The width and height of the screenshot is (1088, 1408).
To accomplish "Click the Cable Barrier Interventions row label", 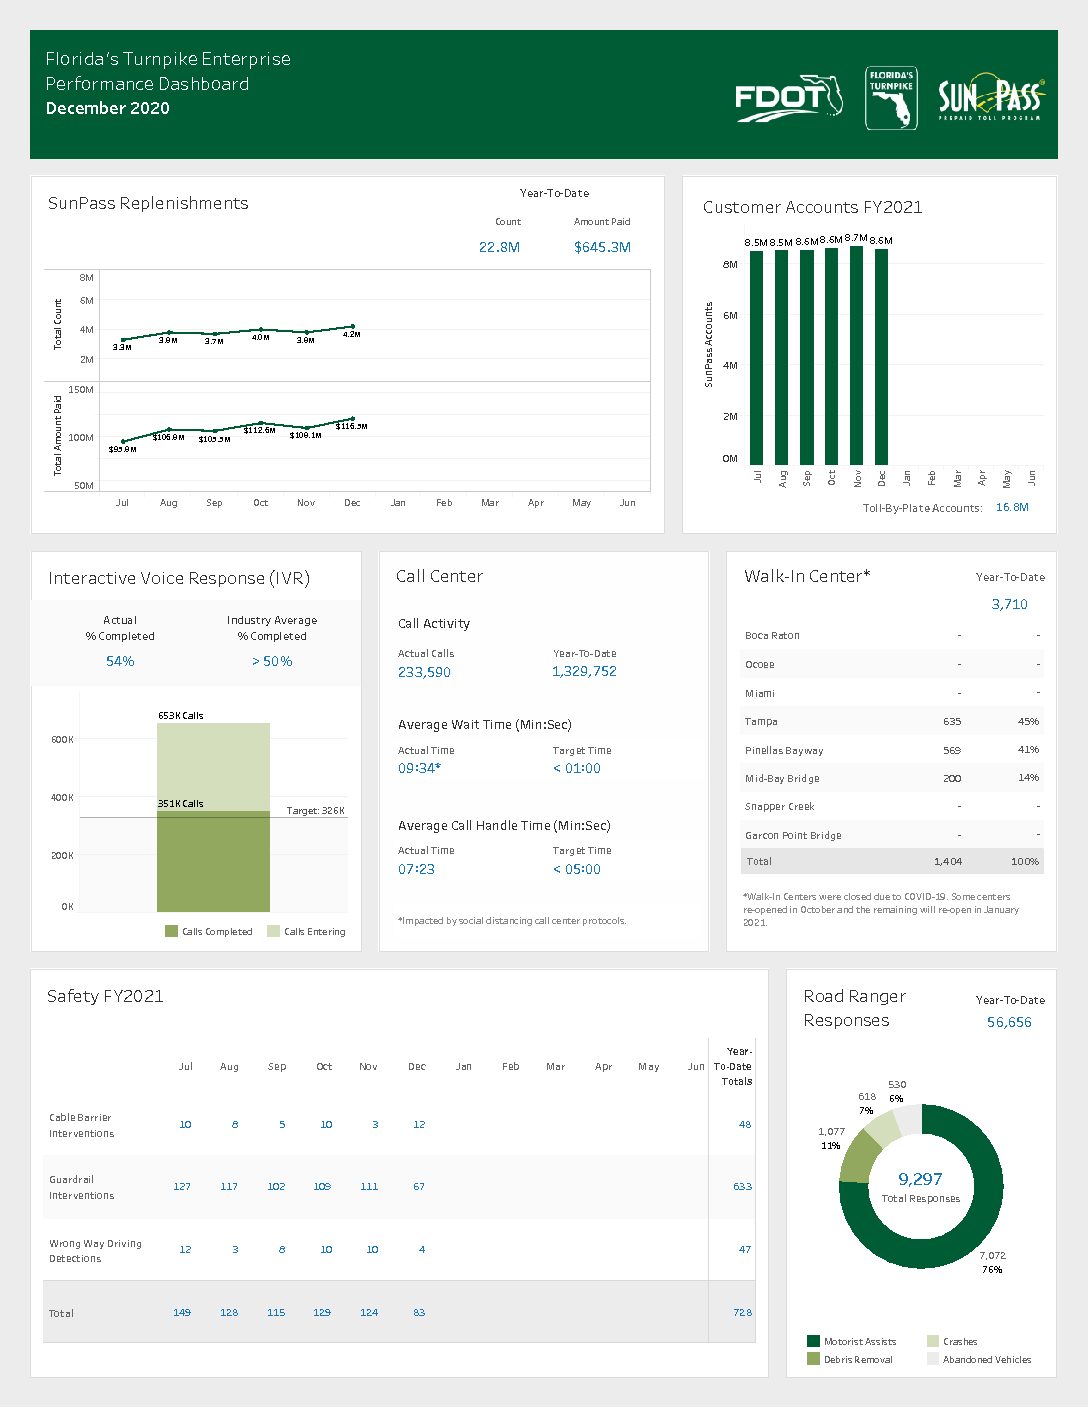I will (x=81, y=1125).
